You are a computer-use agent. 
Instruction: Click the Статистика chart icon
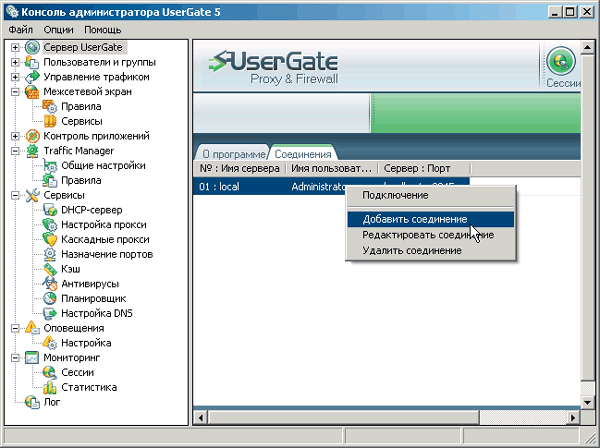50,387
